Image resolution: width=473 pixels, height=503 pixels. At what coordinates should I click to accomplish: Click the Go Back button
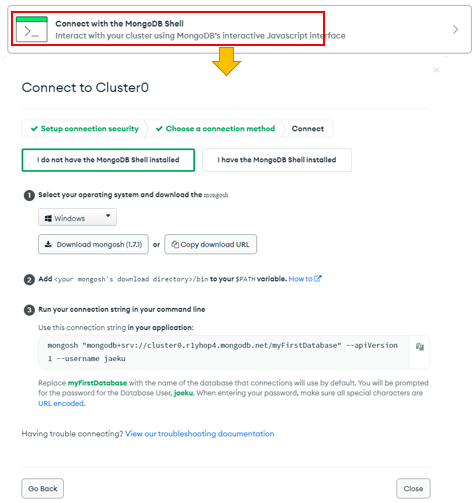(x=43, y=489)
